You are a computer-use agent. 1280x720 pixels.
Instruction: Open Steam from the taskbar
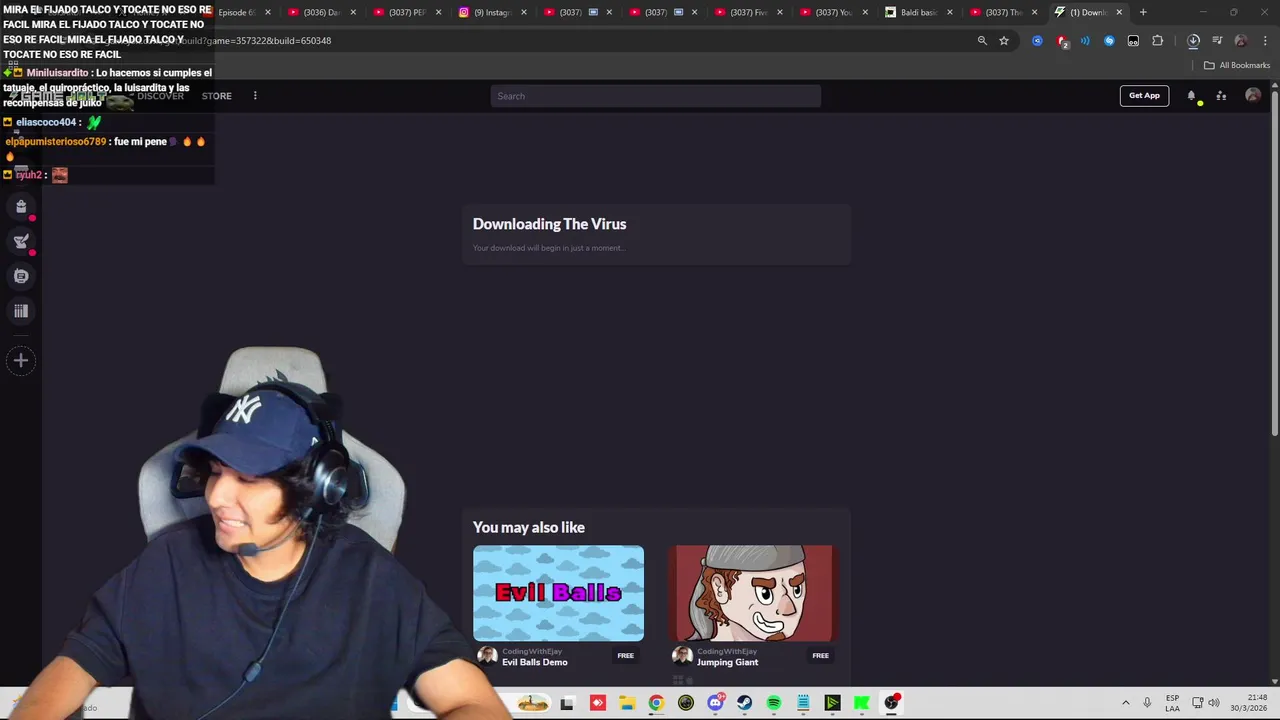[x=744, y=703]
